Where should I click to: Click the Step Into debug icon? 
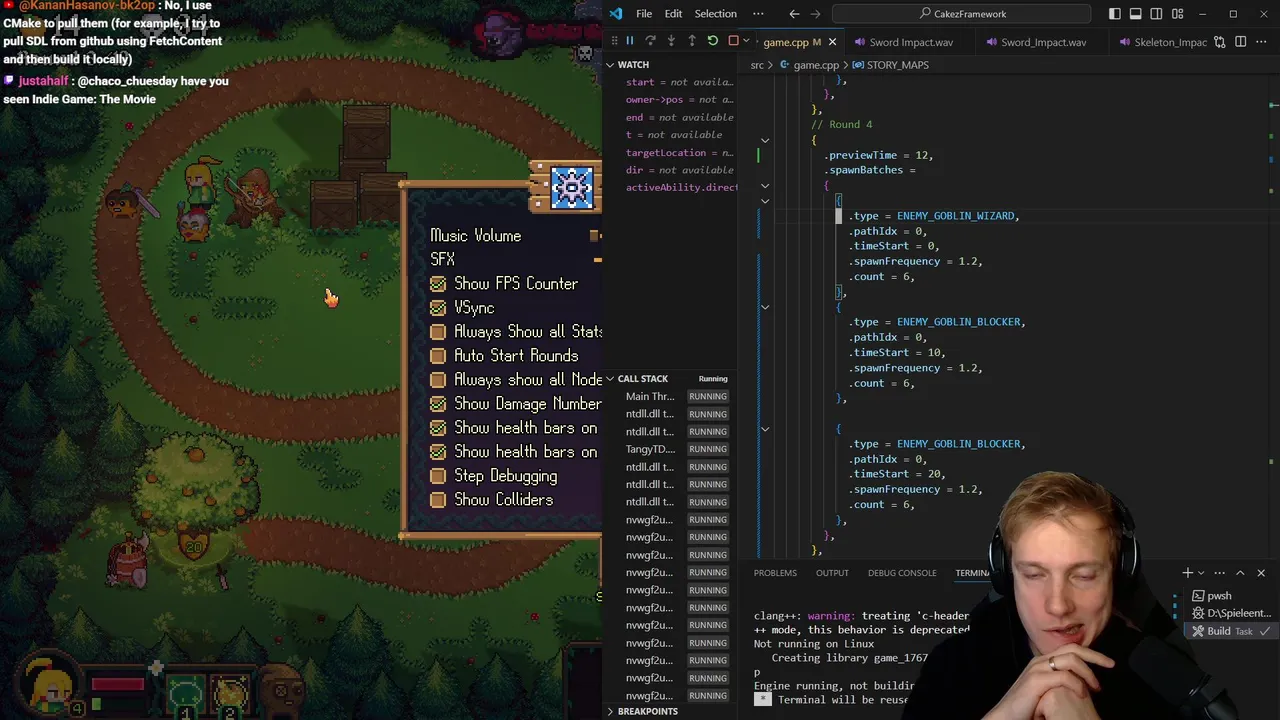[671, 41]
